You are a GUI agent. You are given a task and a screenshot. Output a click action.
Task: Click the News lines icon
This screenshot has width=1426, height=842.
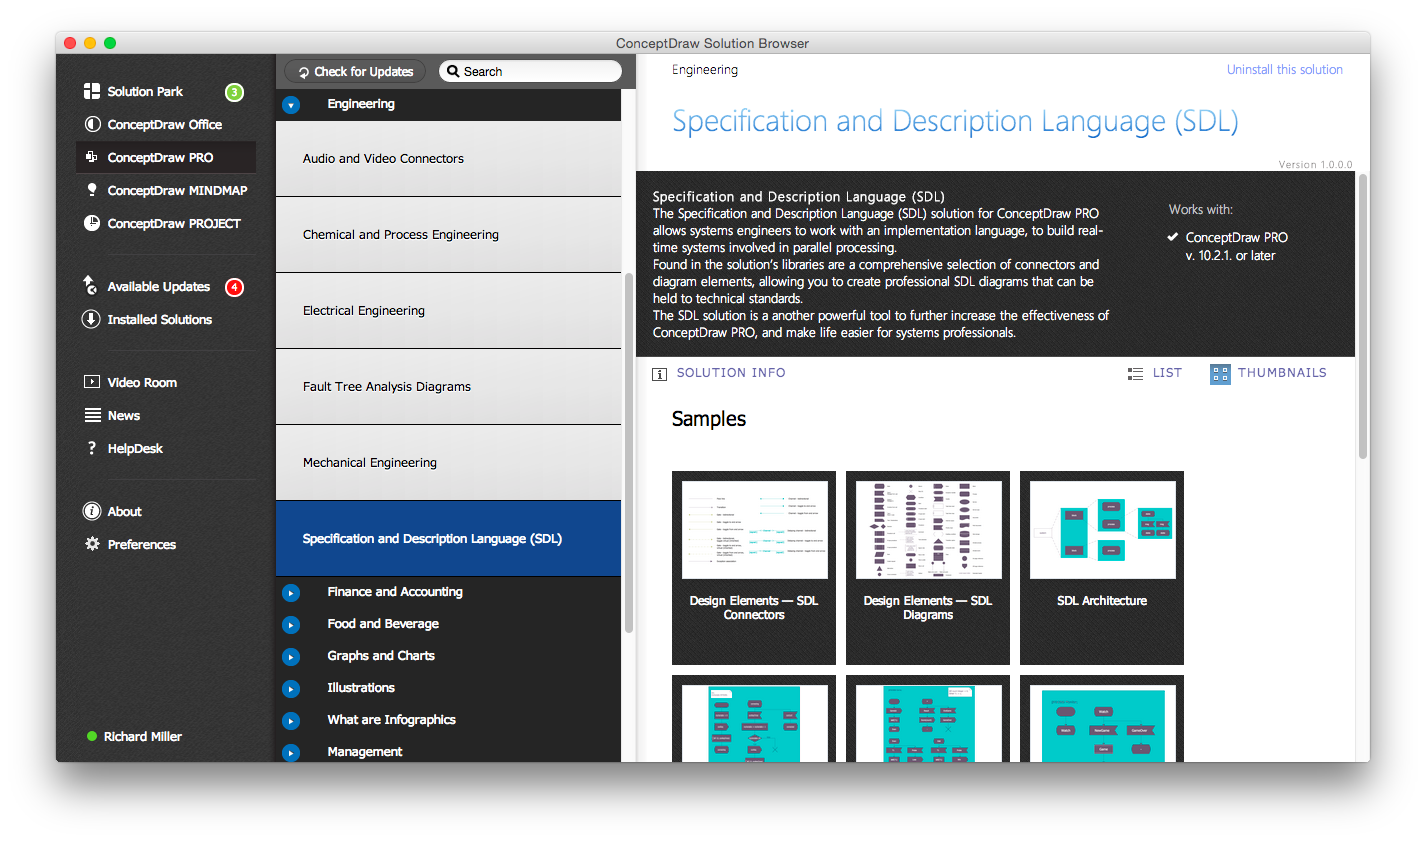pos(92,415)
